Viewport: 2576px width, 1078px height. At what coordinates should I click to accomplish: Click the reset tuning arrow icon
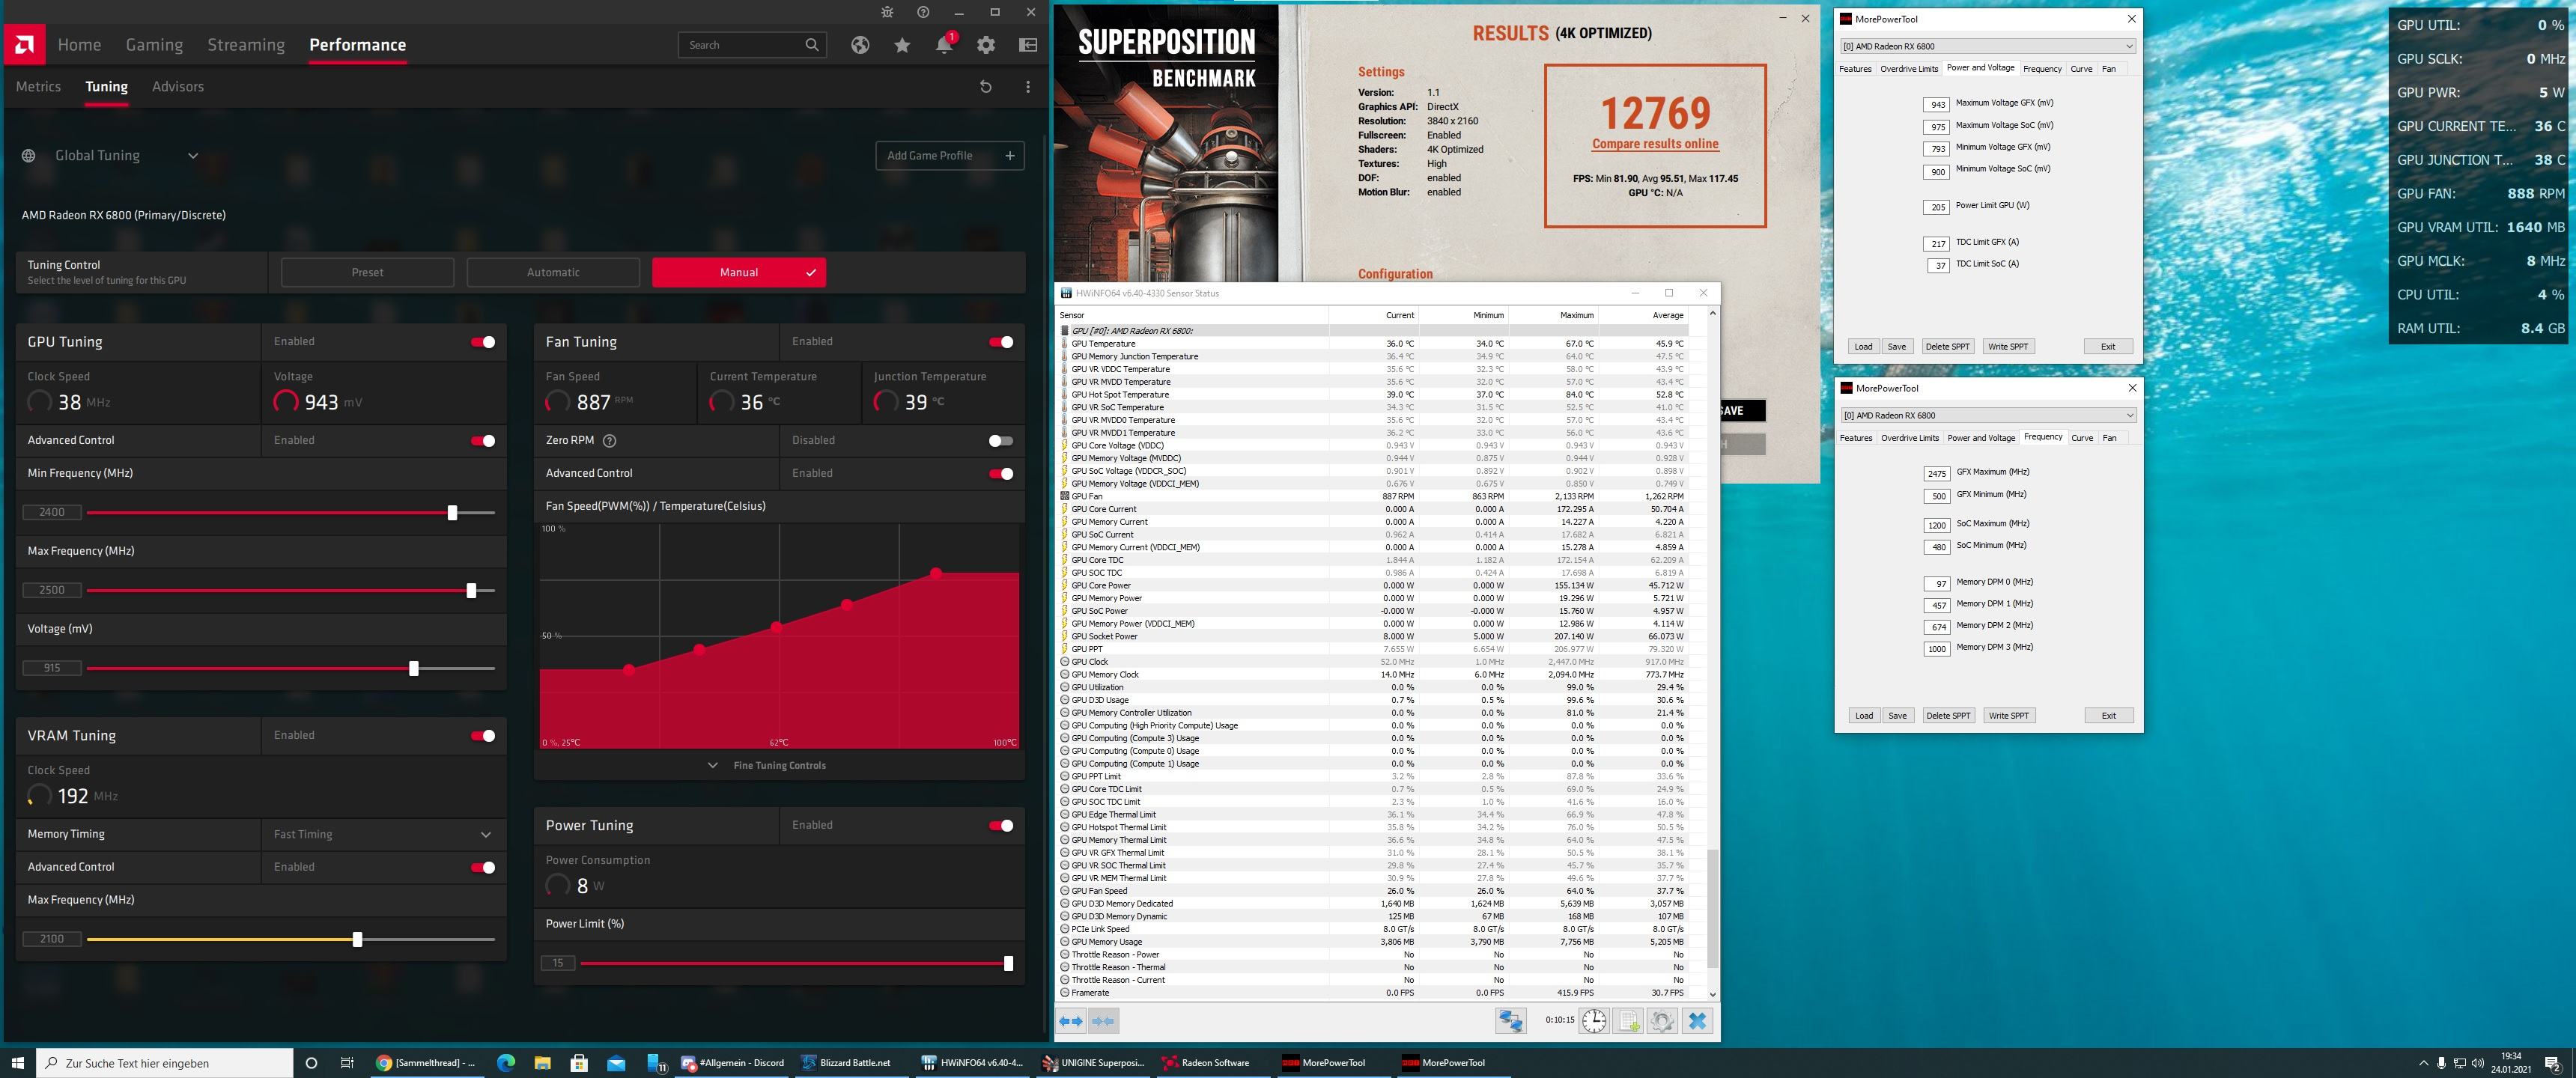(985, 87)
